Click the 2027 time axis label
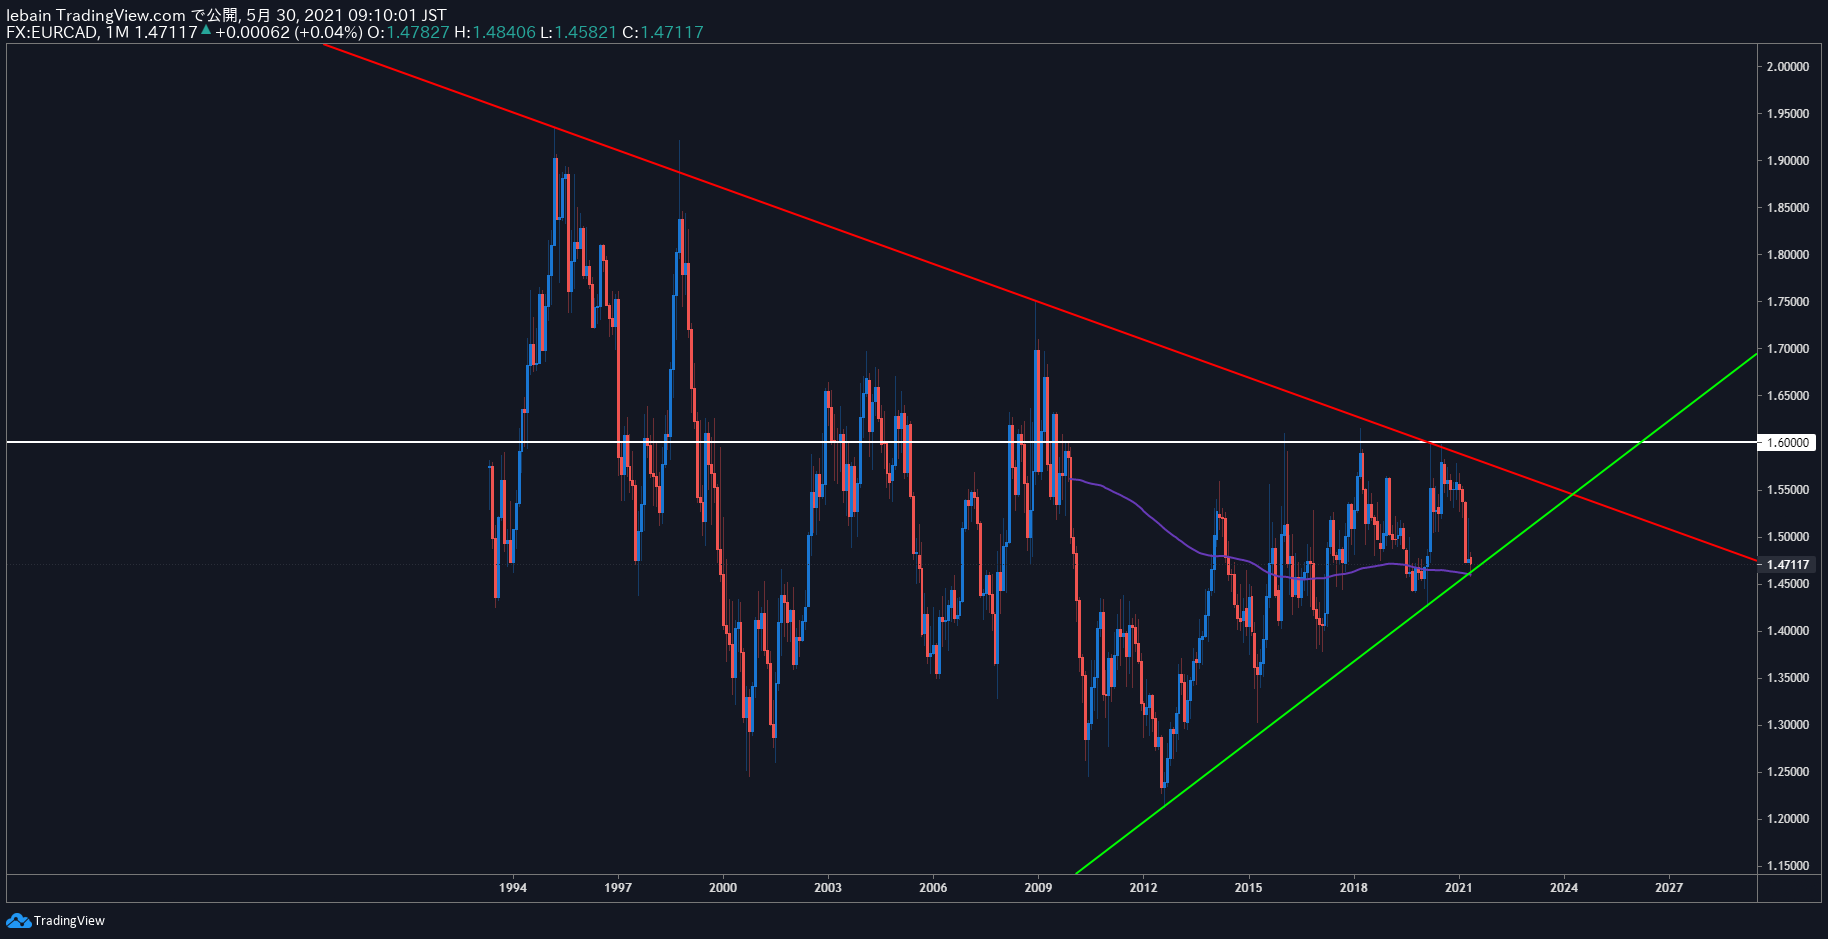Screen dimensions: 1828x939 click(1669, 888)
